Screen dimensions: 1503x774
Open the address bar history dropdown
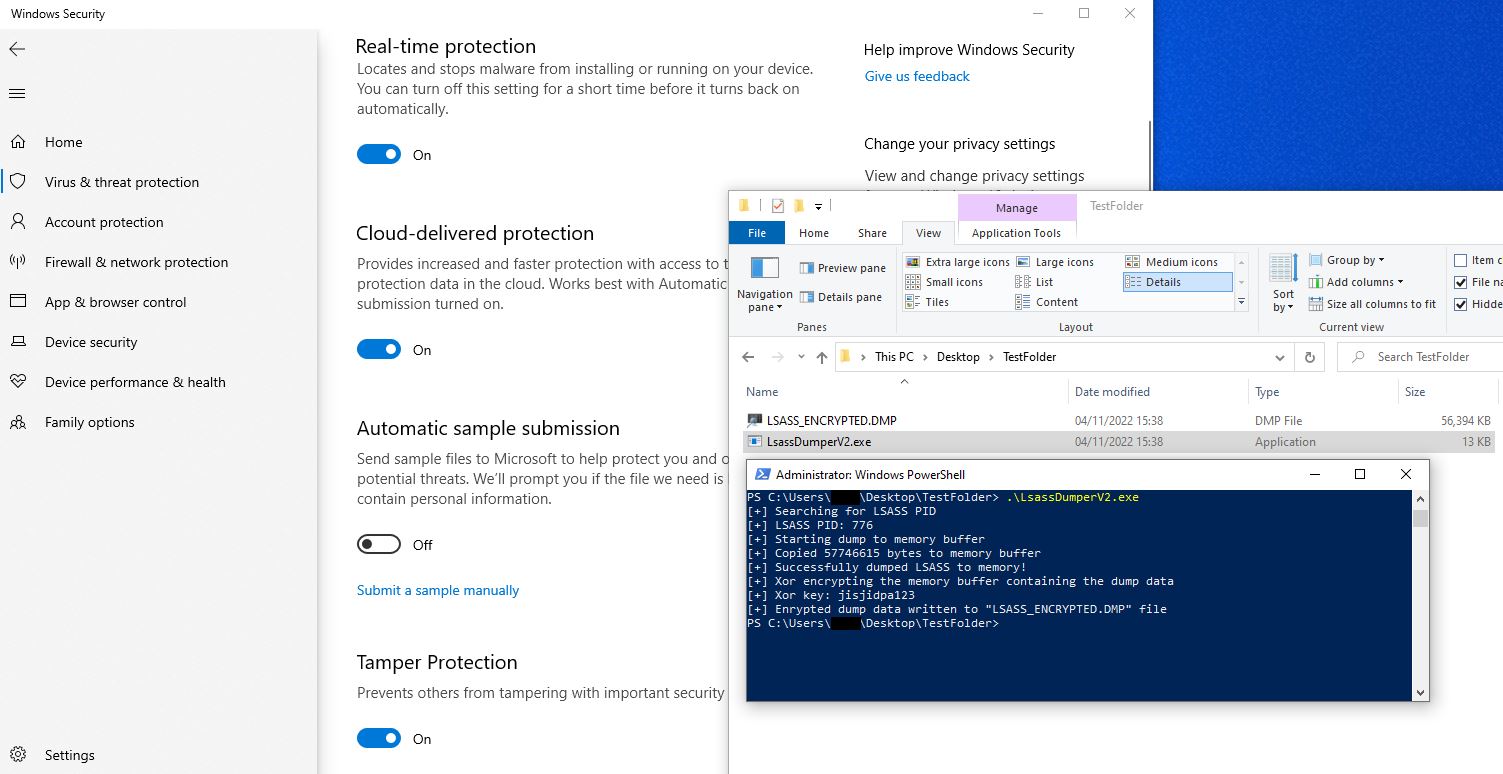click(1280, 357)
